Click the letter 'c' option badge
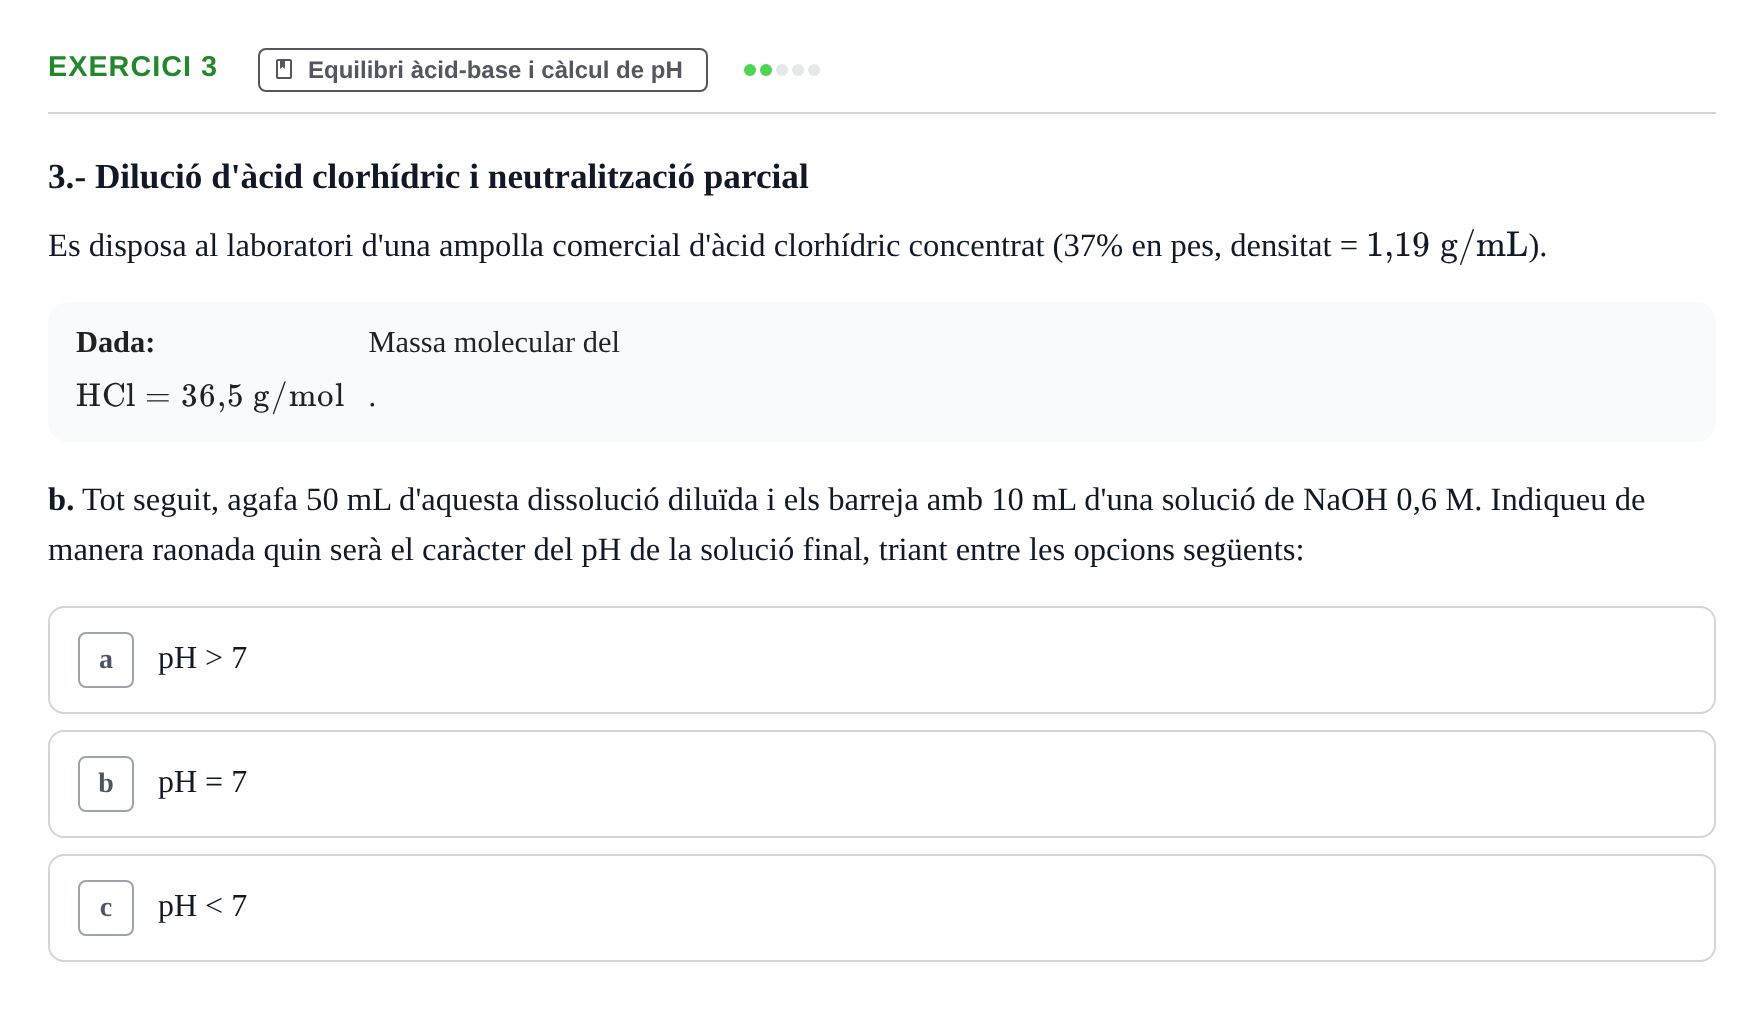Viewport: 1764px width, 1012px height. [106, 908]
